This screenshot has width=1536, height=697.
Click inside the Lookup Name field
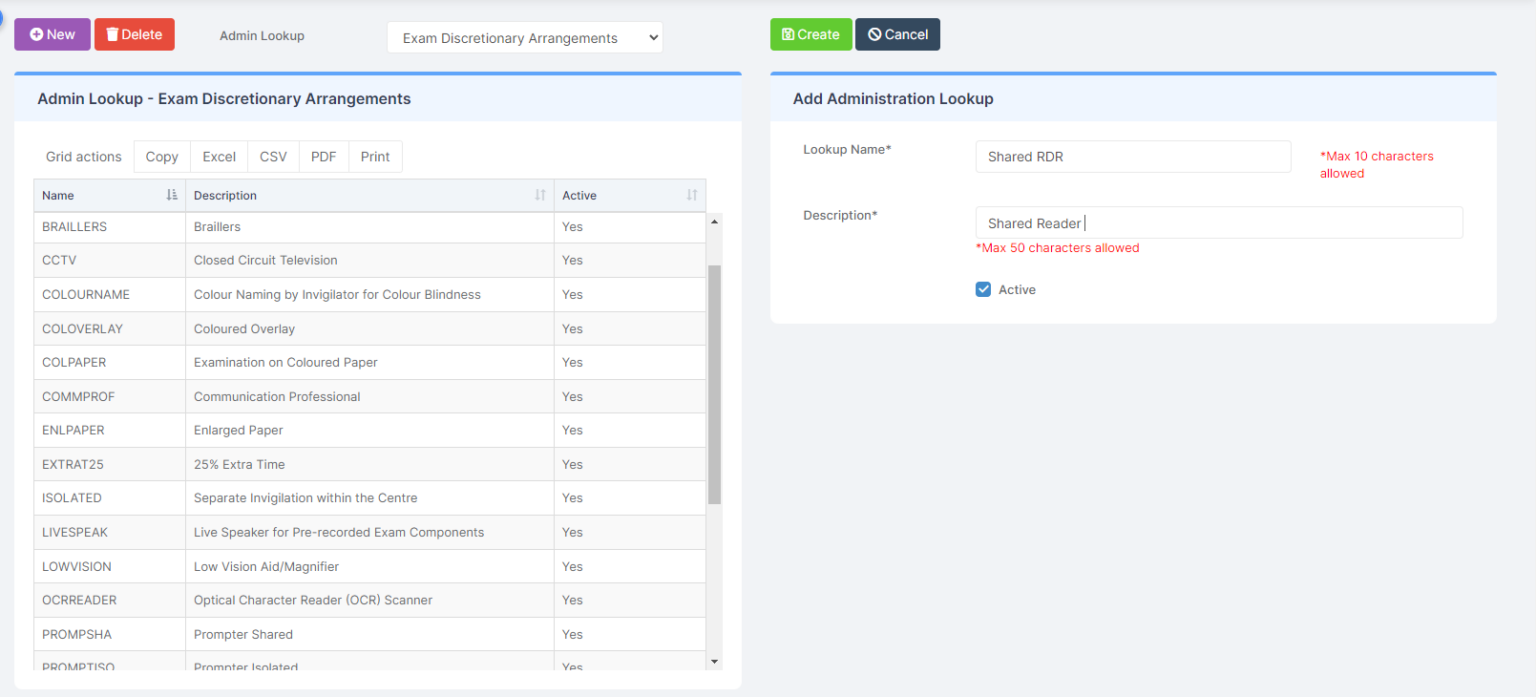click(x=1132, y=156)
